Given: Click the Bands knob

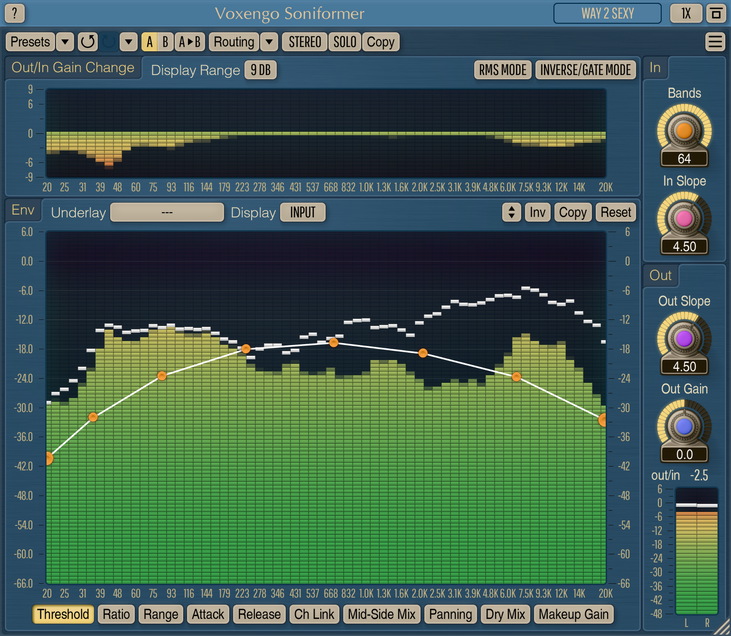Looking at the screenshot, I should click(684, 131).
